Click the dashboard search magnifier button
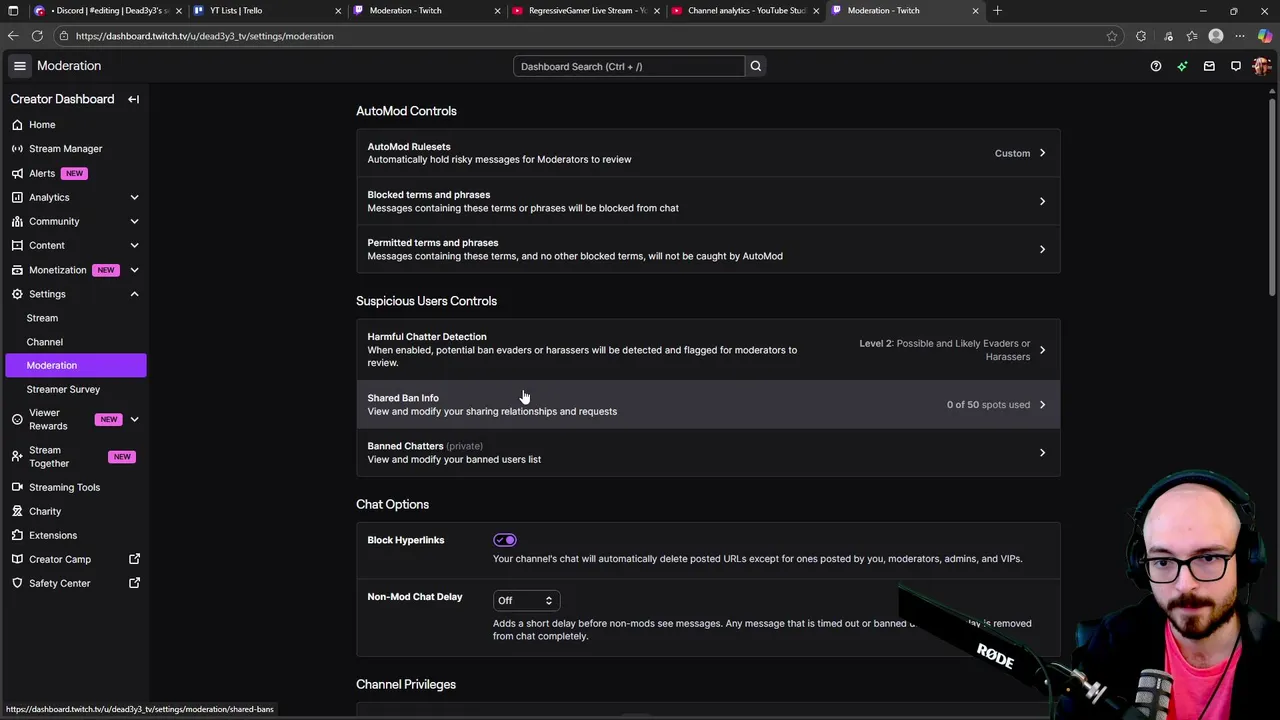Viewport: 1280px width, 720px height. coord(756,66)
